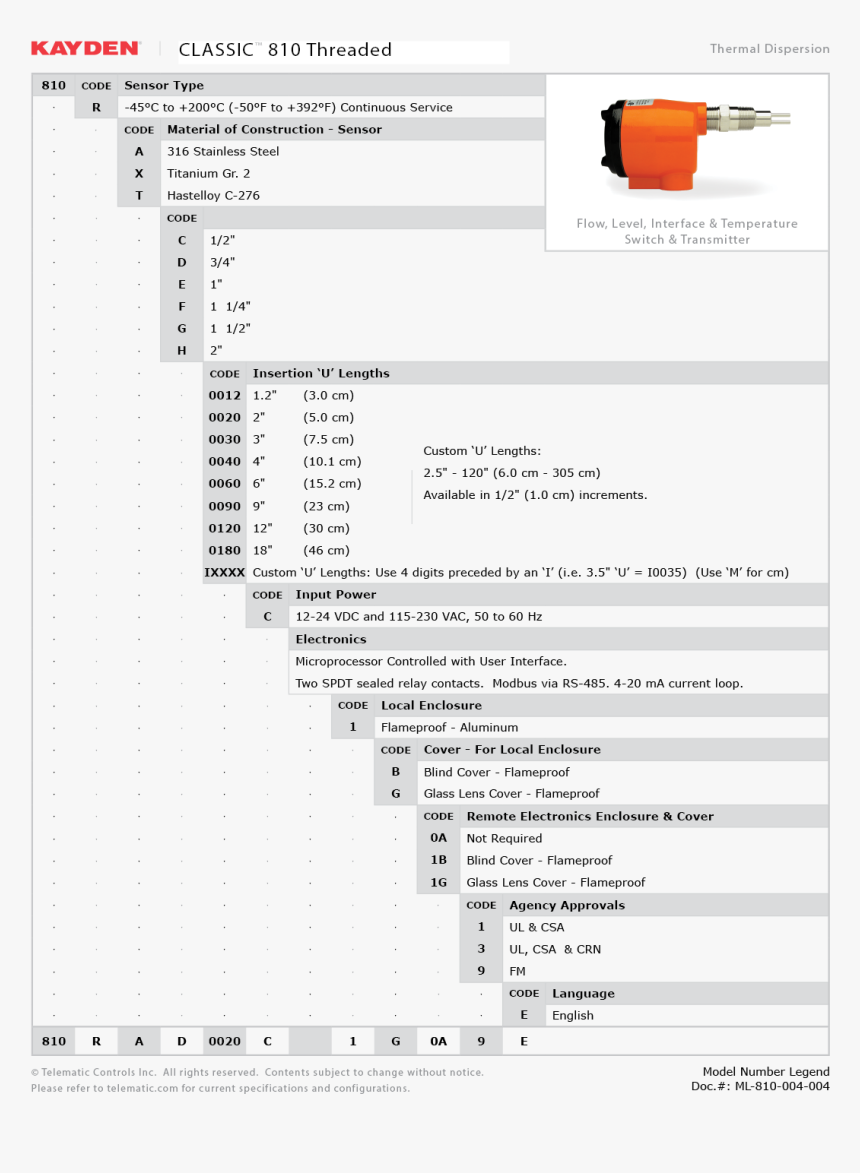This screenshot has width=860, height=1173.
Task: Click remote enclosure code 1G
Action: [438, 883]
